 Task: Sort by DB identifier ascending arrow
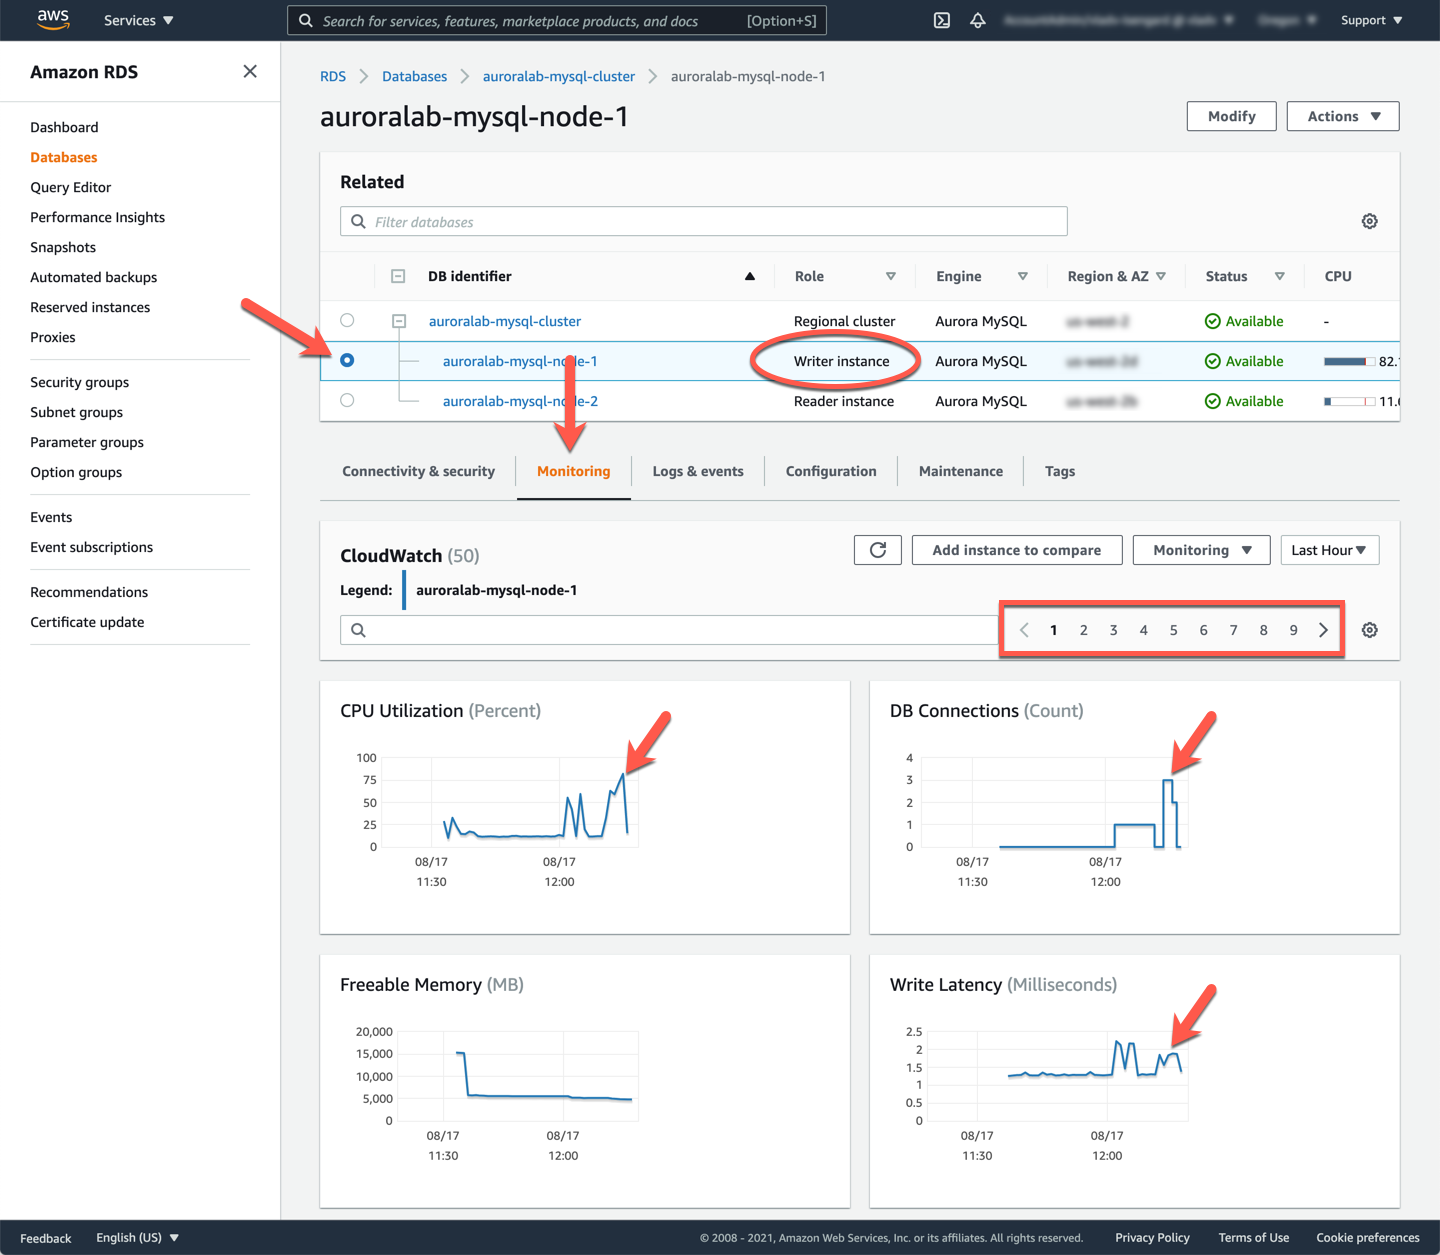[x=749, y=276]
